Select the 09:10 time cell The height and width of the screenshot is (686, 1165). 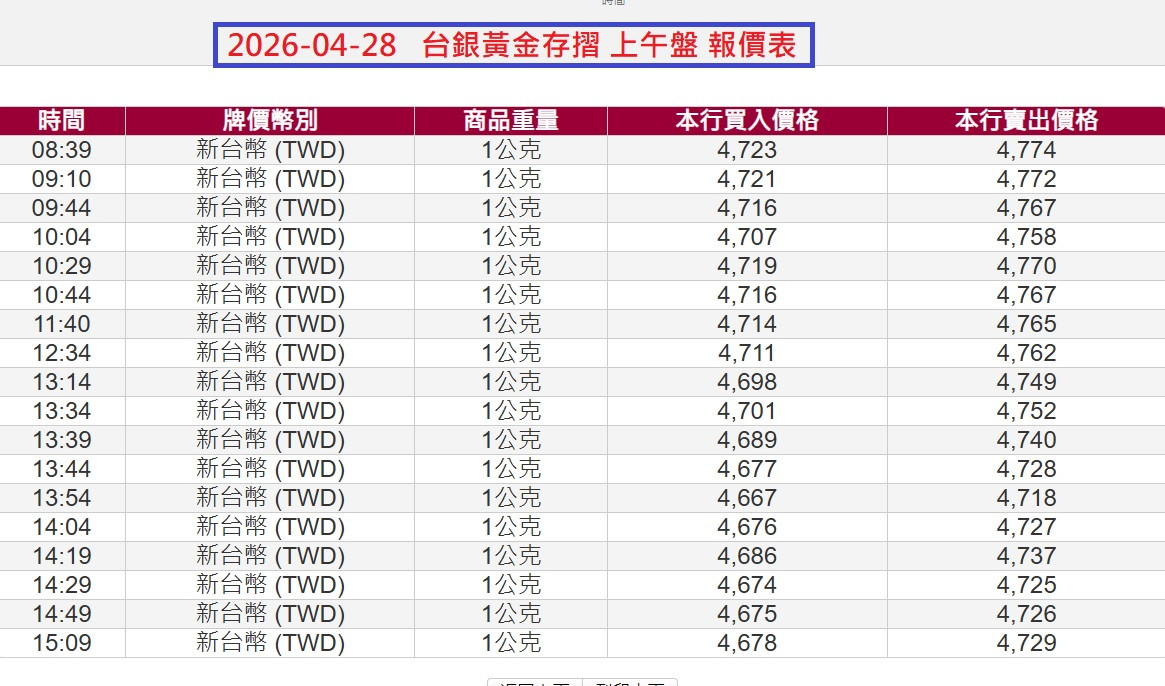tap(62, 179)
